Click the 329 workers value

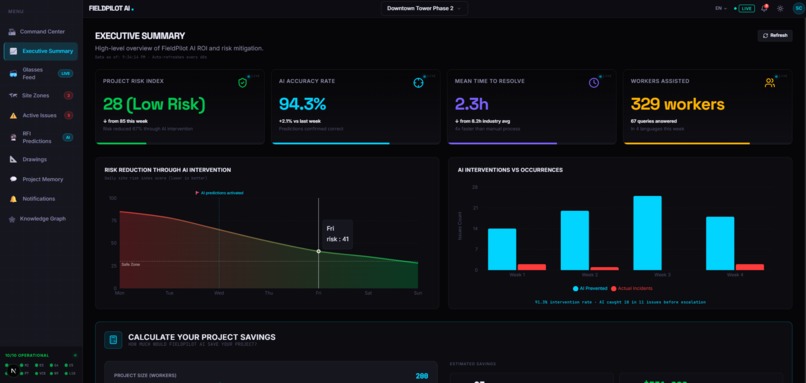[677, 104]
